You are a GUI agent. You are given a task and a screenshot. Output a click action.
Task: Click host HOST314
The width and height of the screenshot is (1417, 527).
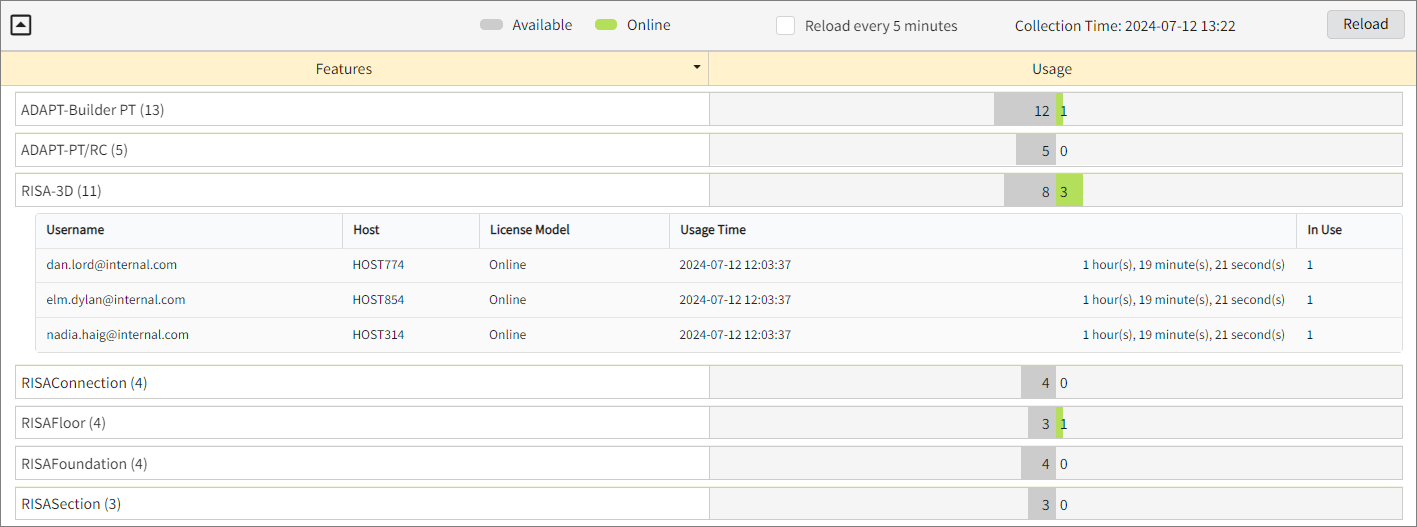pos(378,335)
